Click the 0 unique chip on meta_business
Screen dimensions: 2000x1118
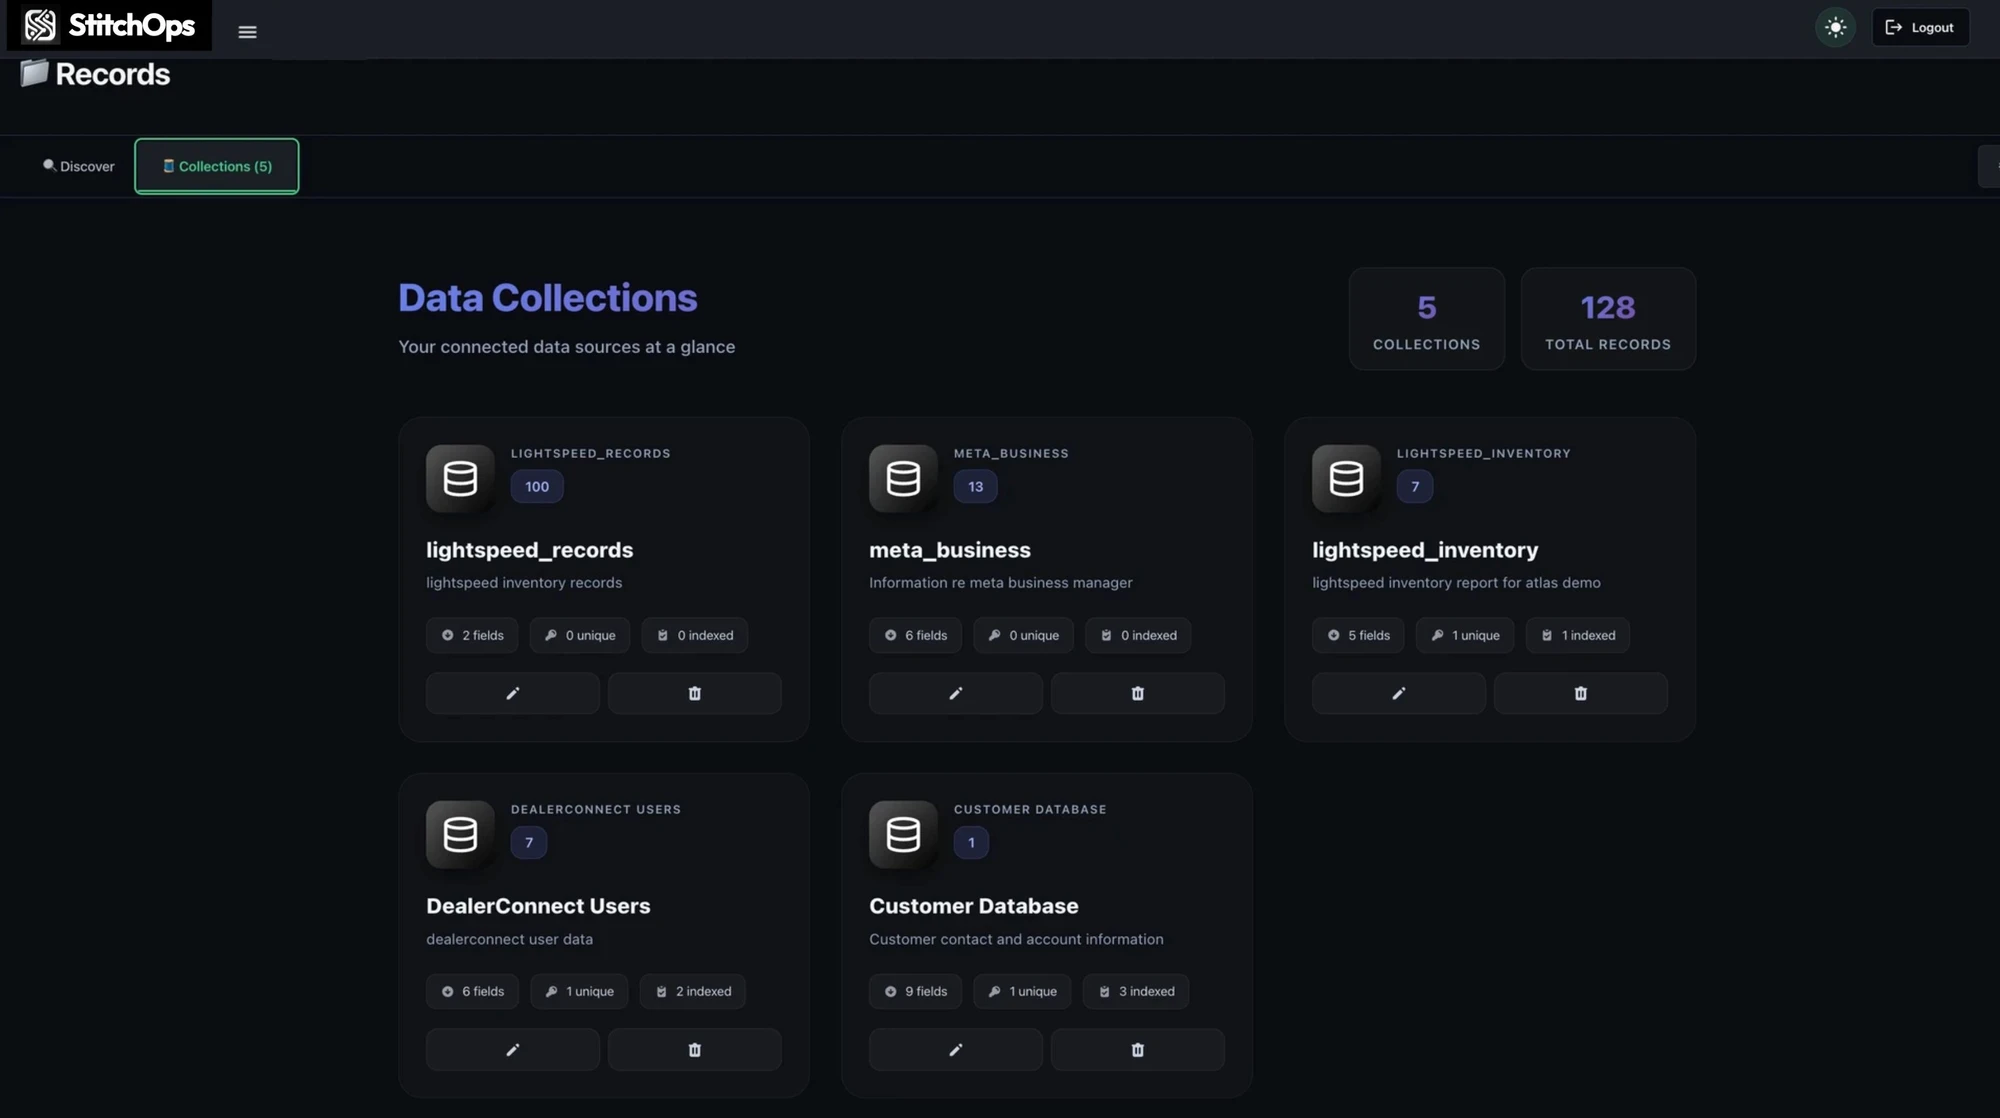tap(1023, 636)
